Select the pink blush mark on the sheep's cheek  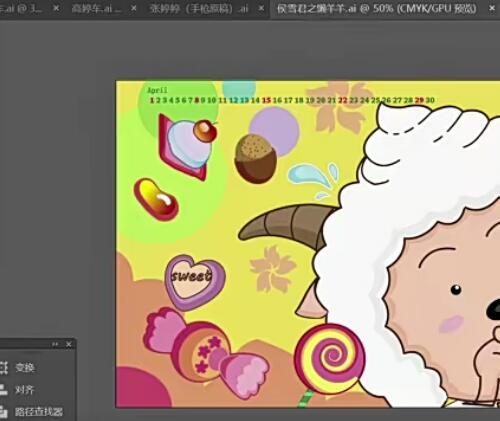point(451,324)
